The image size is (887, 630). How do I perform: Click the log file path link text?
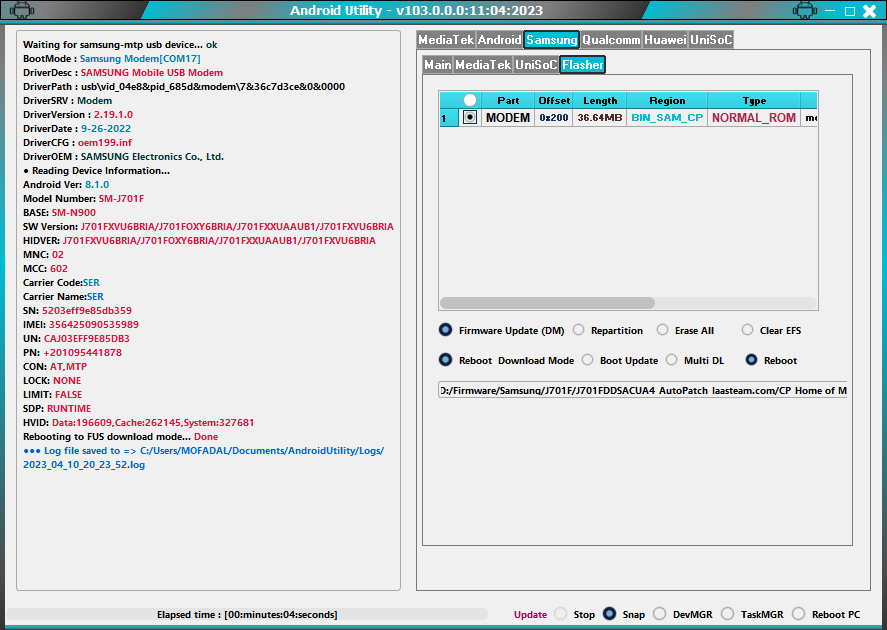point(204,458)
